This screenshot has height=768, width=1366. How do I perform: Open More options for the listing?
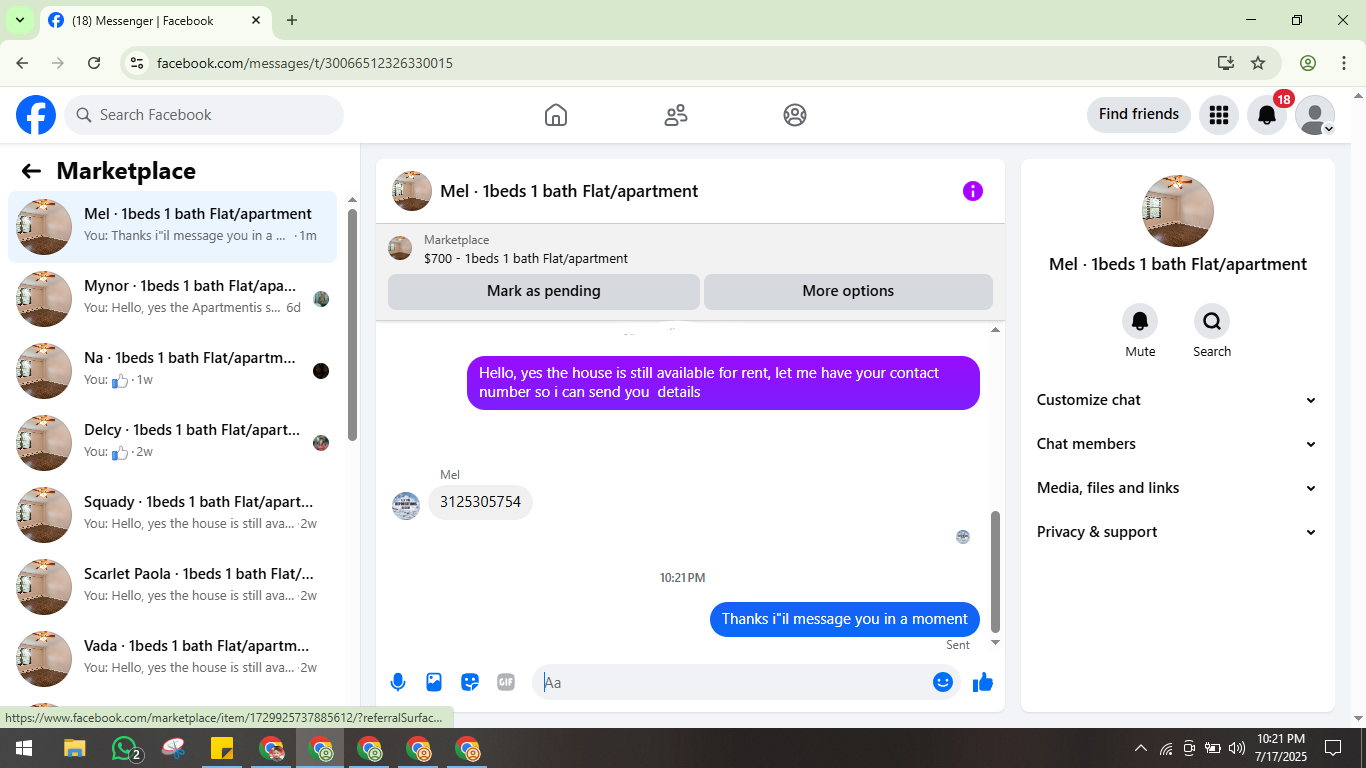click(x=848, y=291)
